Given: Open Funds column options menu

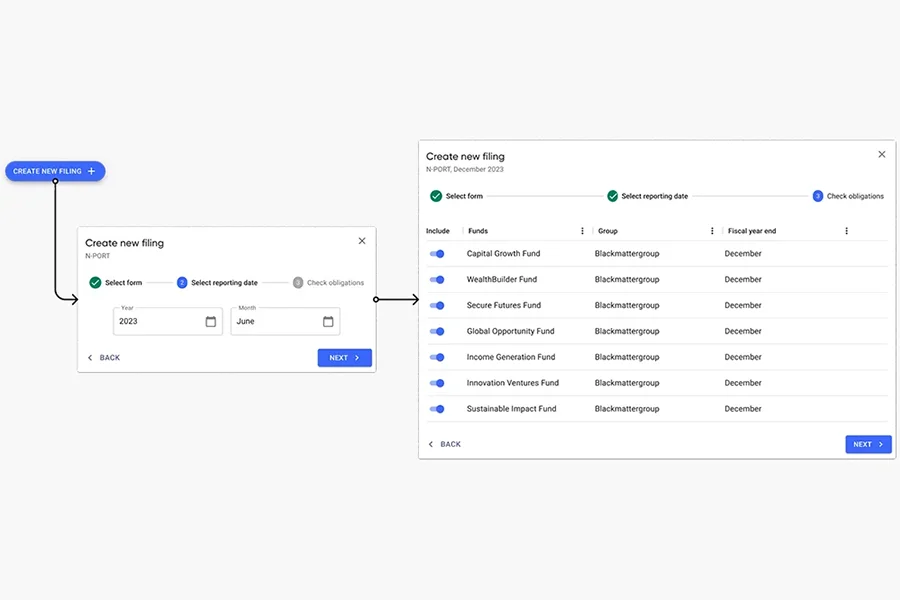Looking at the screenshot, I should [583, 231].
